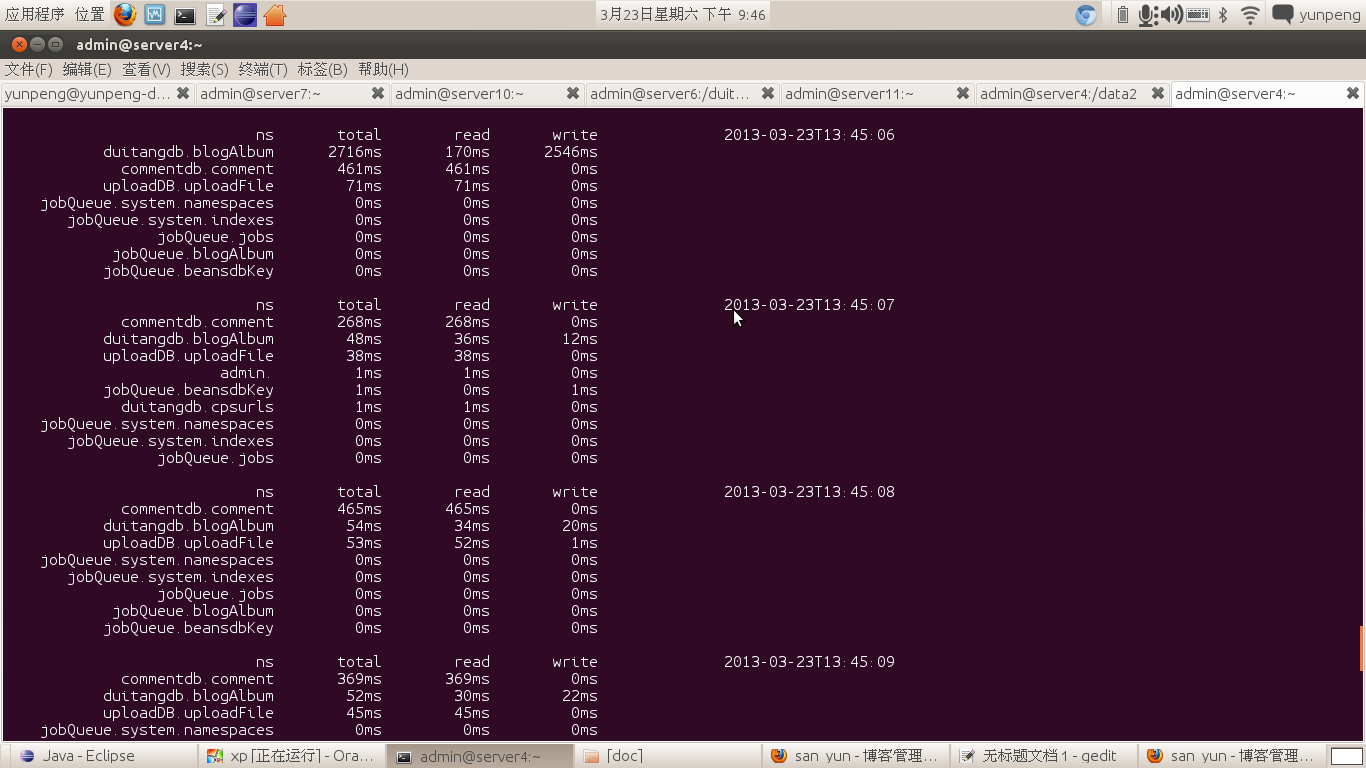This screenshot has height=768, width=1366.
Task: Maximize the admin@server4:~ terminal window
Action: pos(56,44)
